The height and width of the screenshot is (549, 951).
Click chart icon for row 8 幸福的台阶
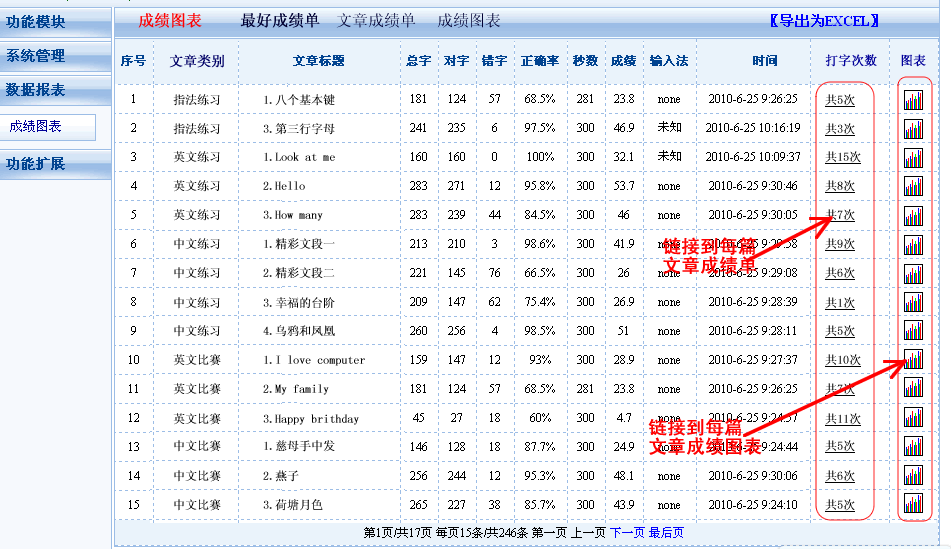913,303
